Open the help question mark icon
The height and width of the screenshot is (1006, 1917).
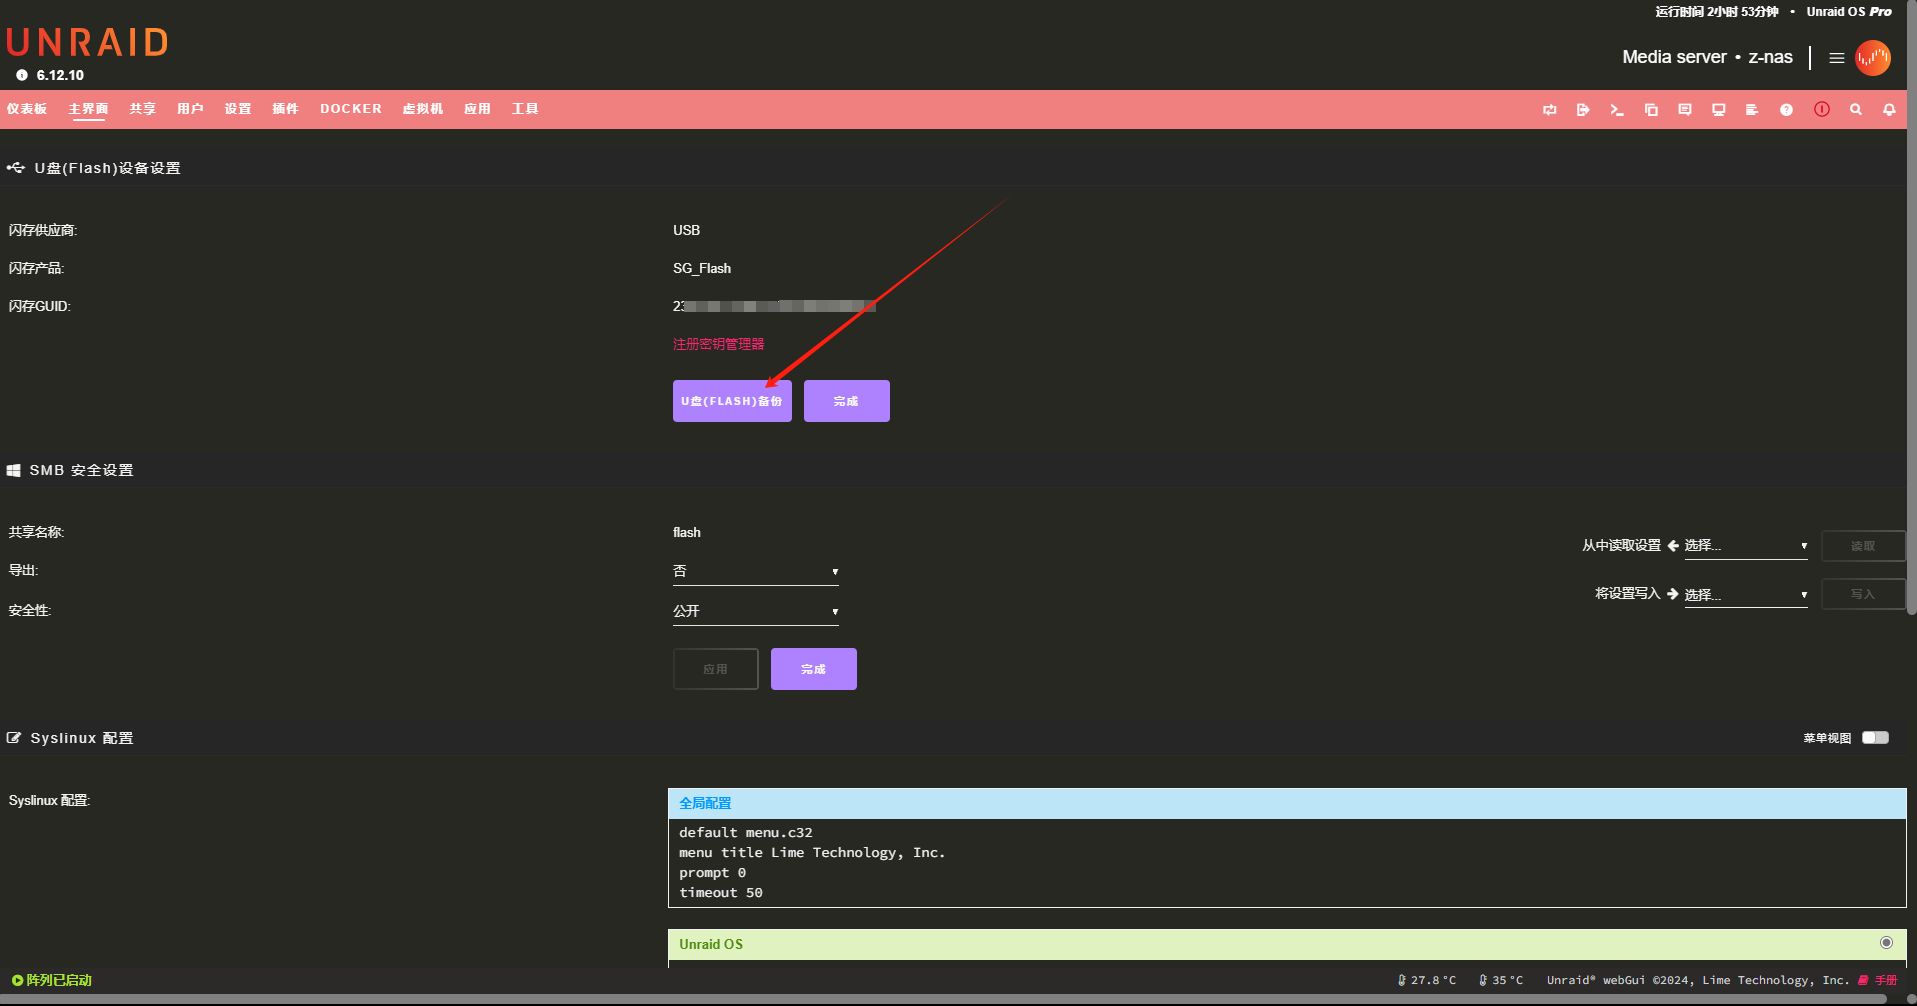[x=1786, y=110]
